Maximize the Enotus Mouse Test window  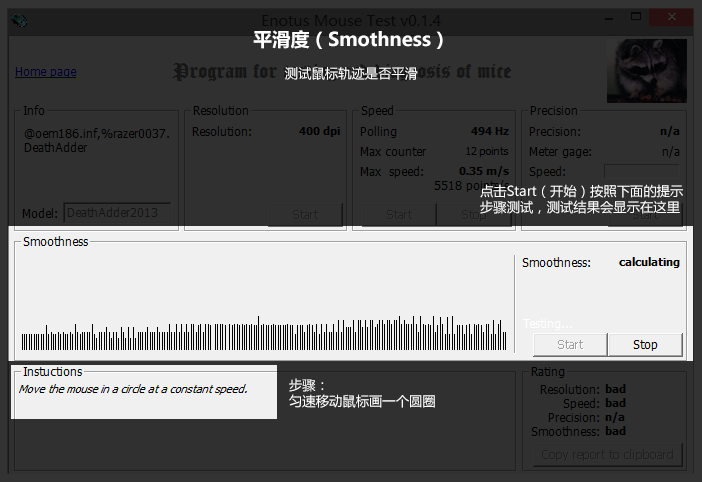[636, 17]
